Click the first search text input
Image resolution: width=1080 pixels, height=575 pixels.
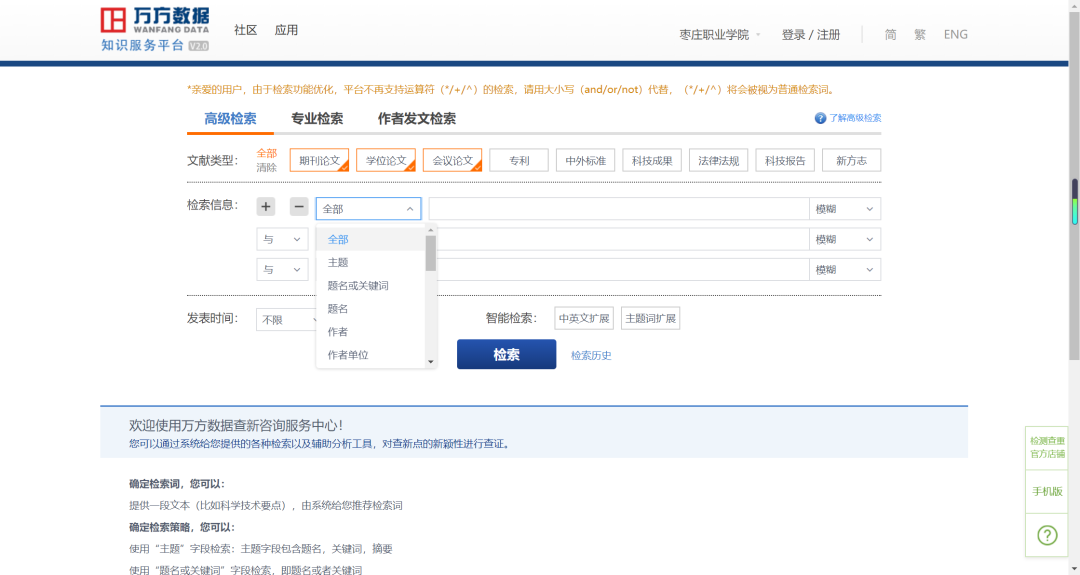coord(619,209)
